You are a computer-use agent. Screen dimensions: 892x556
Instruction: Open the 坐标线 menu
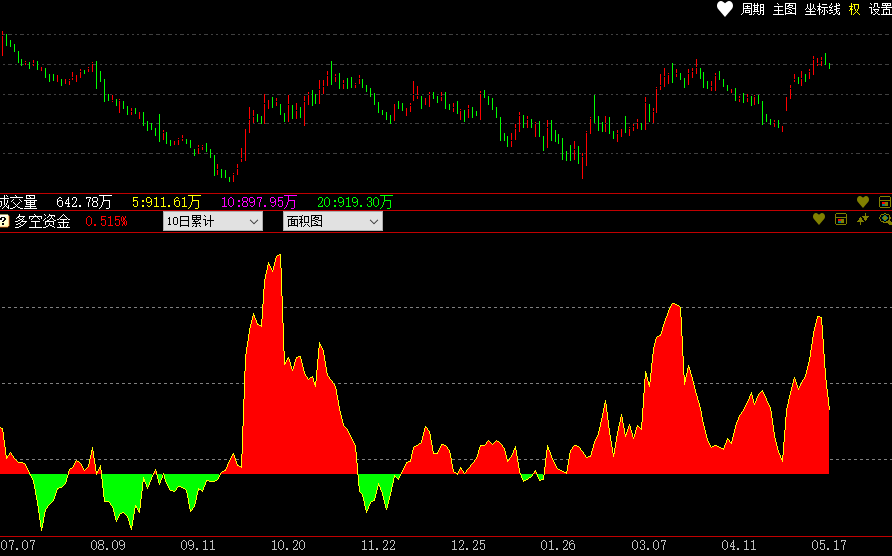822,9
